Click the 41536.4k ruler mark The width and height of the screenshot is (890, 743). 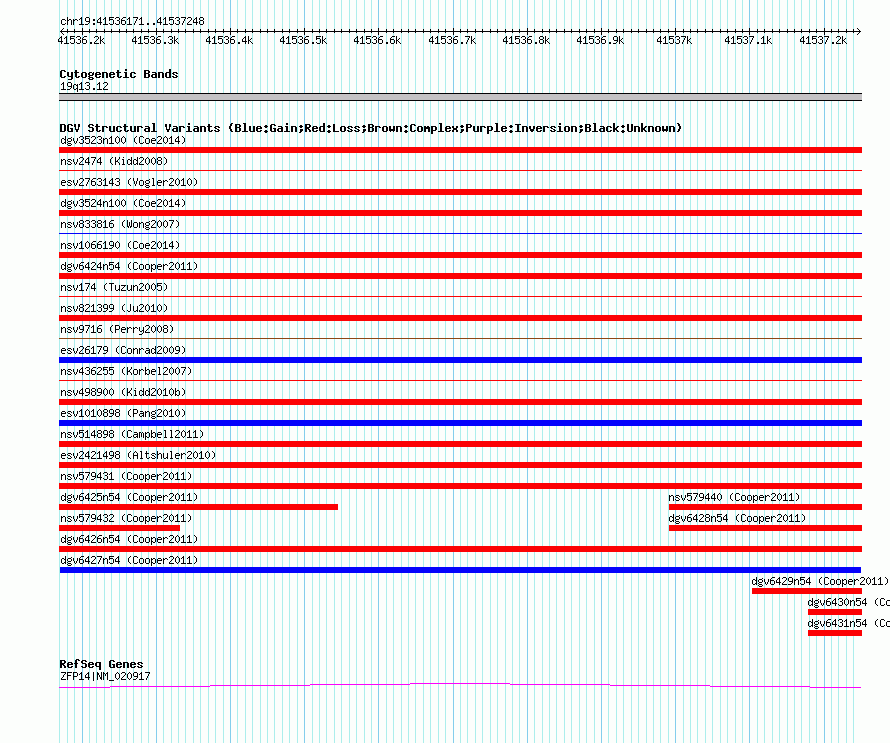[x=229, y=40]
